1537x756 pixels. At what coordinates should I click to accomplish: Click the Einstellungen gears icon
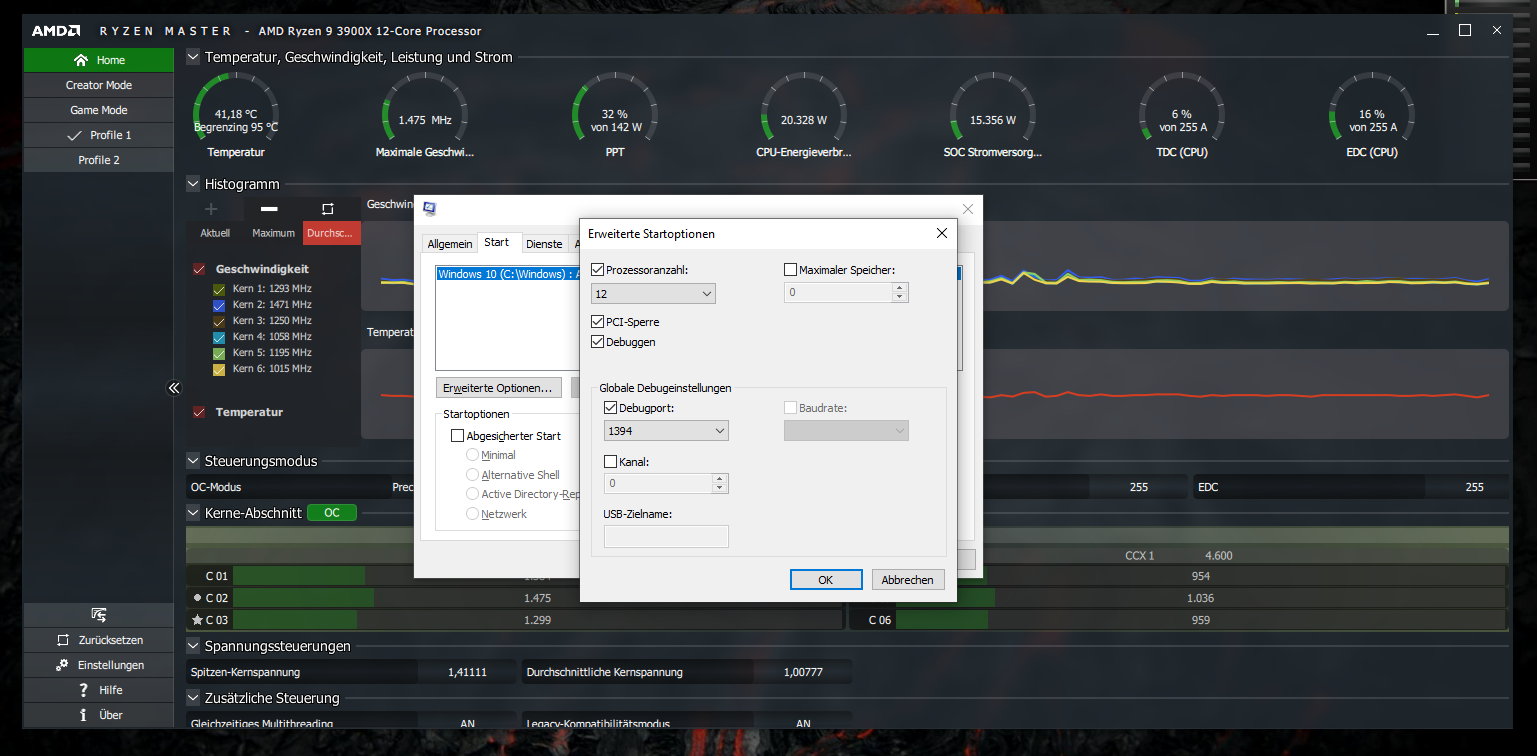click(62, 665)
